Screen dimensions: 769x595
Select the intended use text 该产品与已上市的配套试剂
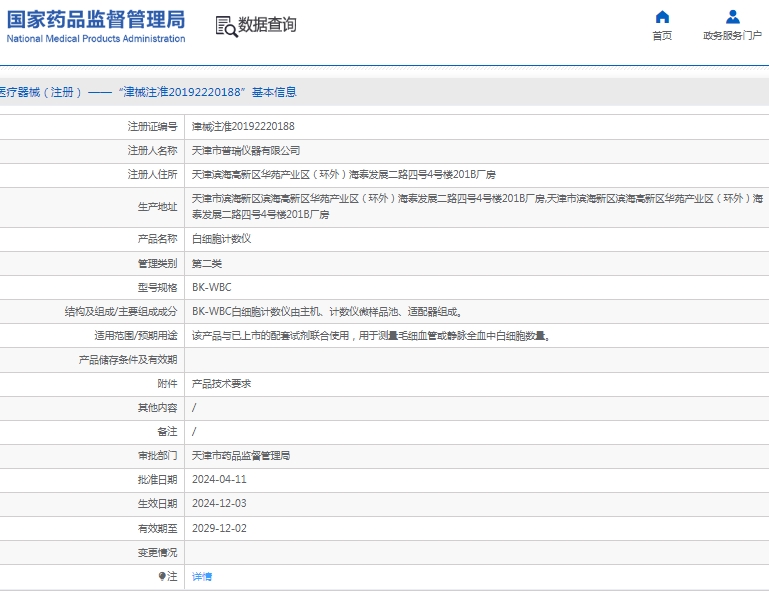(x=371, y=336)
